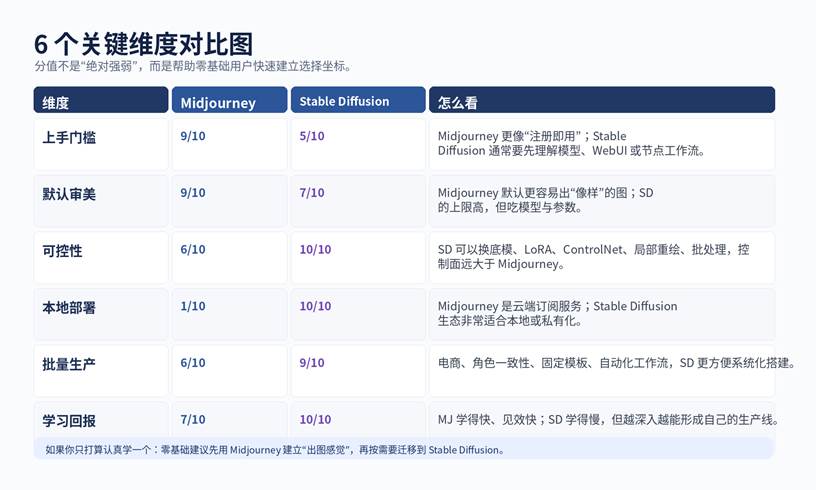Screen dimensions: 816x490
Task: Select Stable Diffusion's 9/10 score for 批量生产
Action: pyautogui.click(x=312, y=363)
